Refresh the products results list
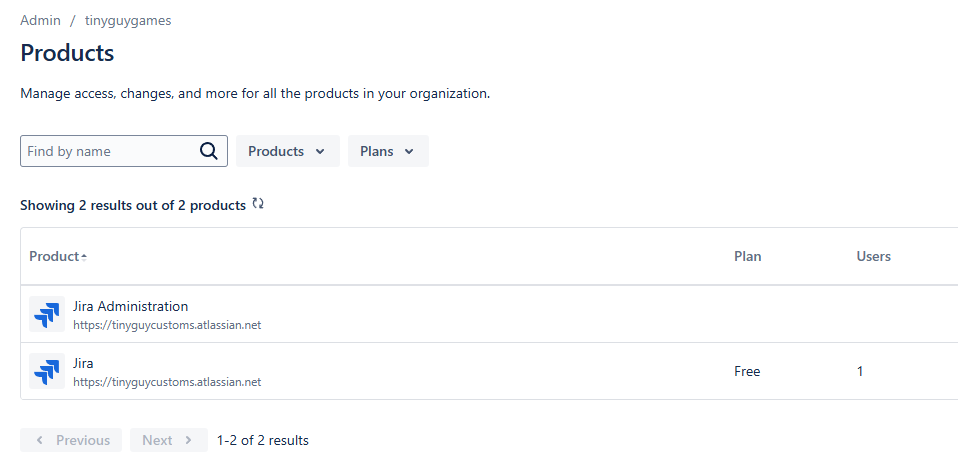The image size is (958, 473). (x=258, y=204)
